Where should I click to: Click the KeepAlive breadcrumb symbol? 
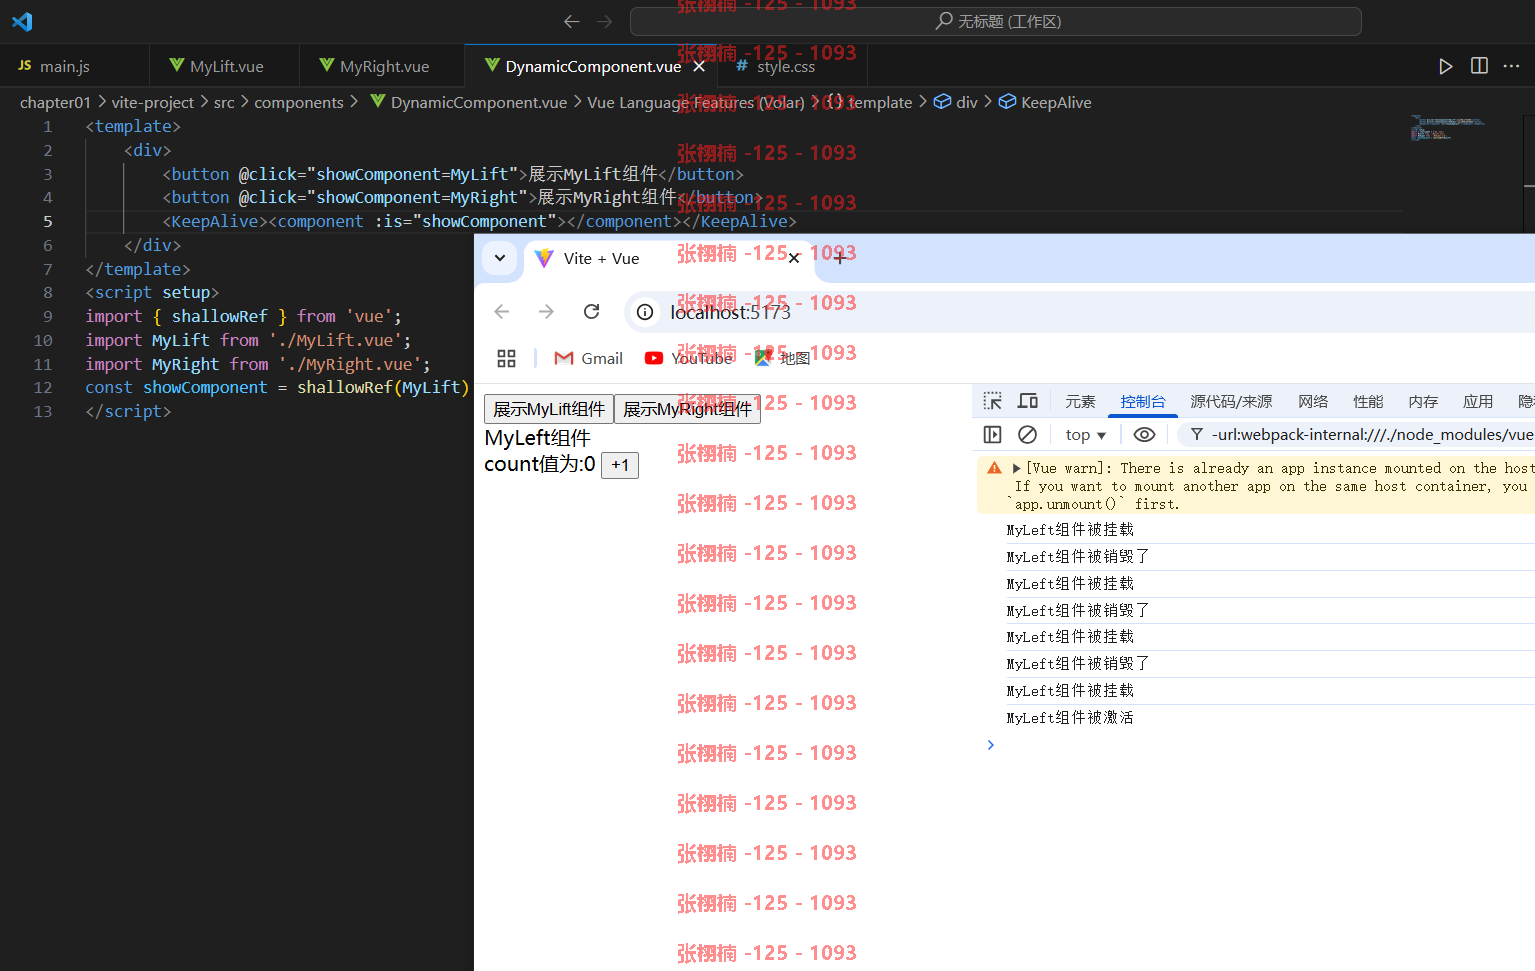tap(1045, 102)
